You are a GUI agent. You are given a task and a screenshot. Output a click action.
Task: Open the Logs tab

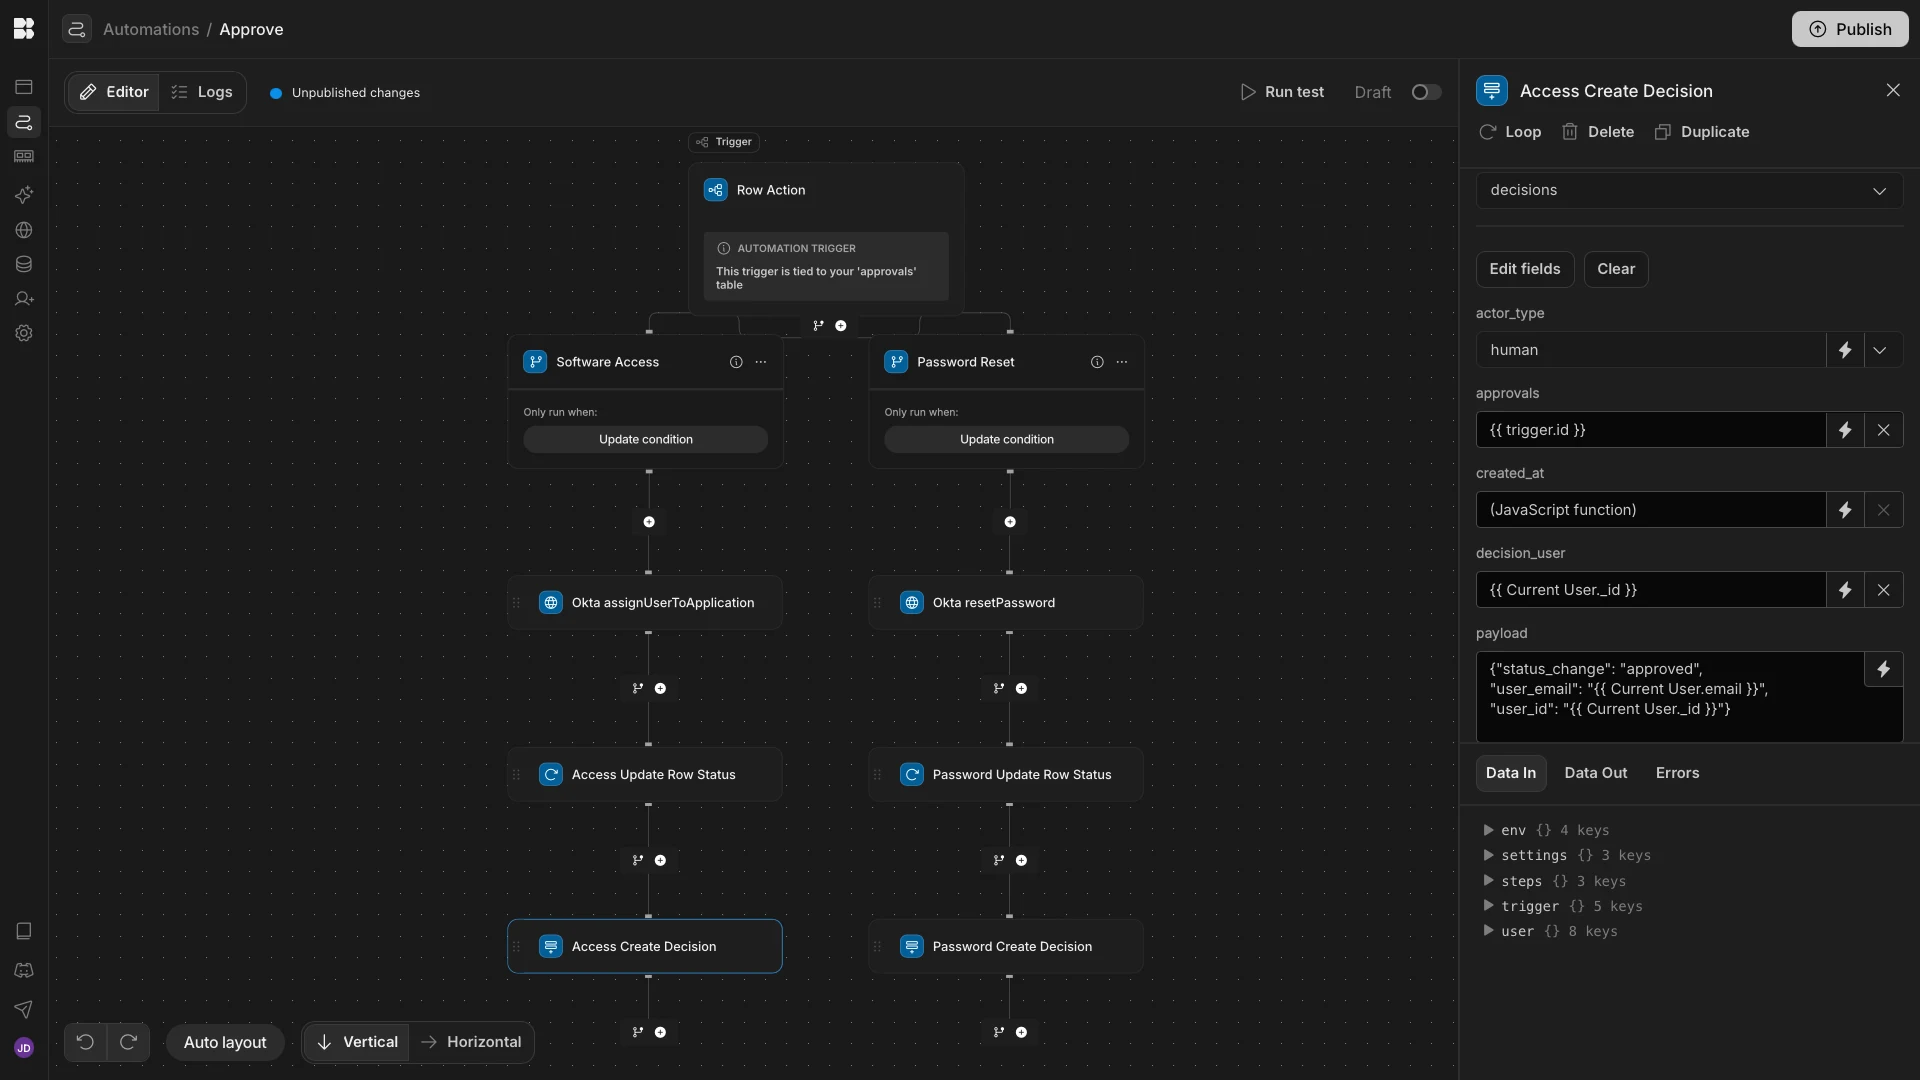(x=202, y=92)
